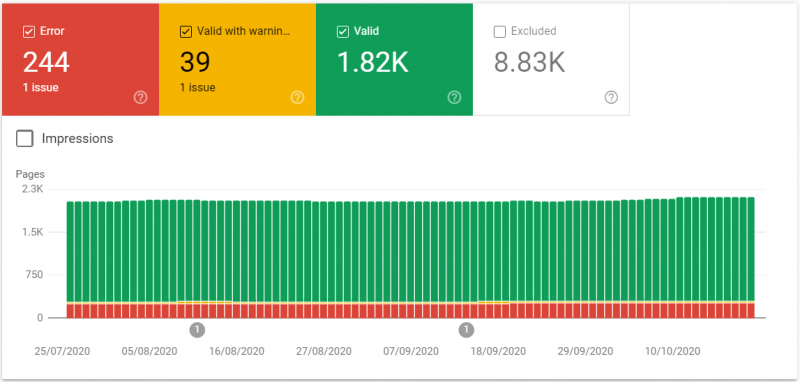Select the 1.82K Valid count
The height and width of the screenshot is (382, 800).
coord(373,63)
